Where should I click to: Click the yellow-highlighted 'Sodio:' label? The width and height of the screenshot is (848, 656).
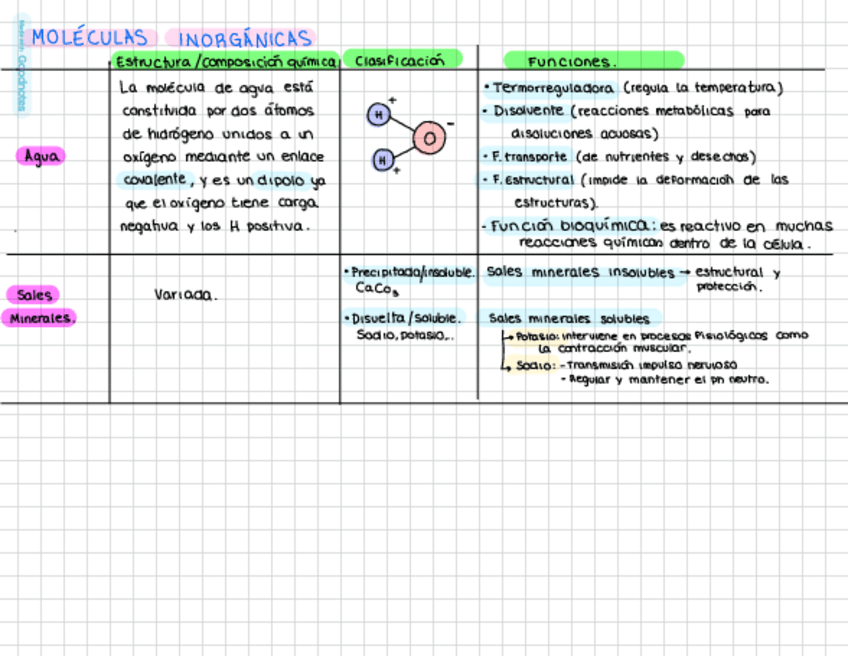pos(534,366)
